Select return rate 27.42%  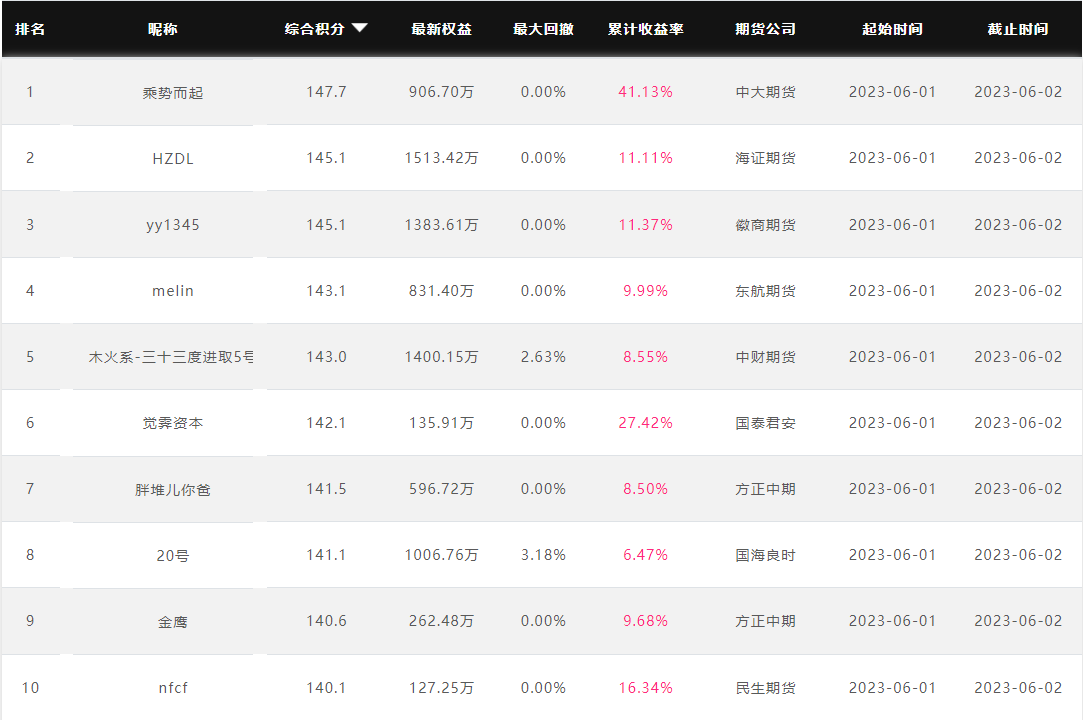coord(645,422)
